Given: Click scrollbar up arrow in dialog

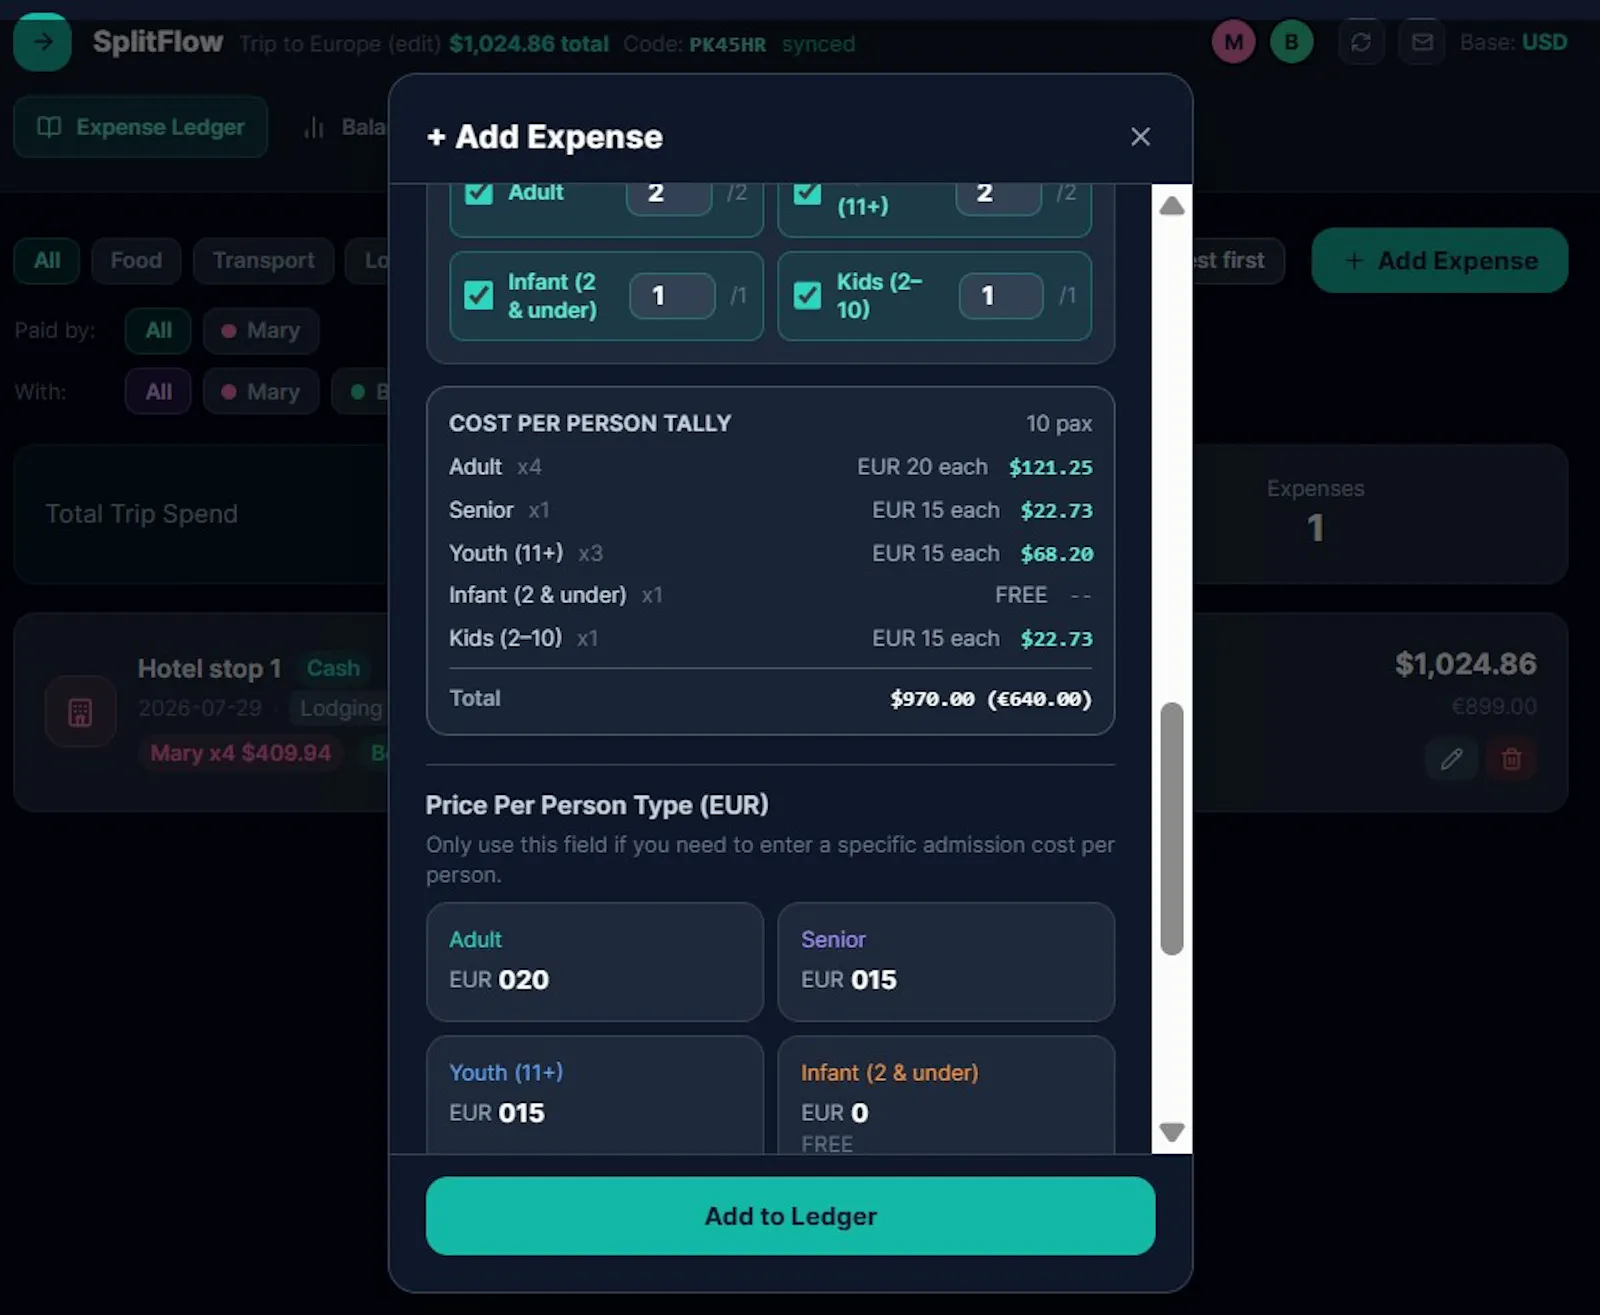Looking at the screenshot, I should pos(1172,206).
